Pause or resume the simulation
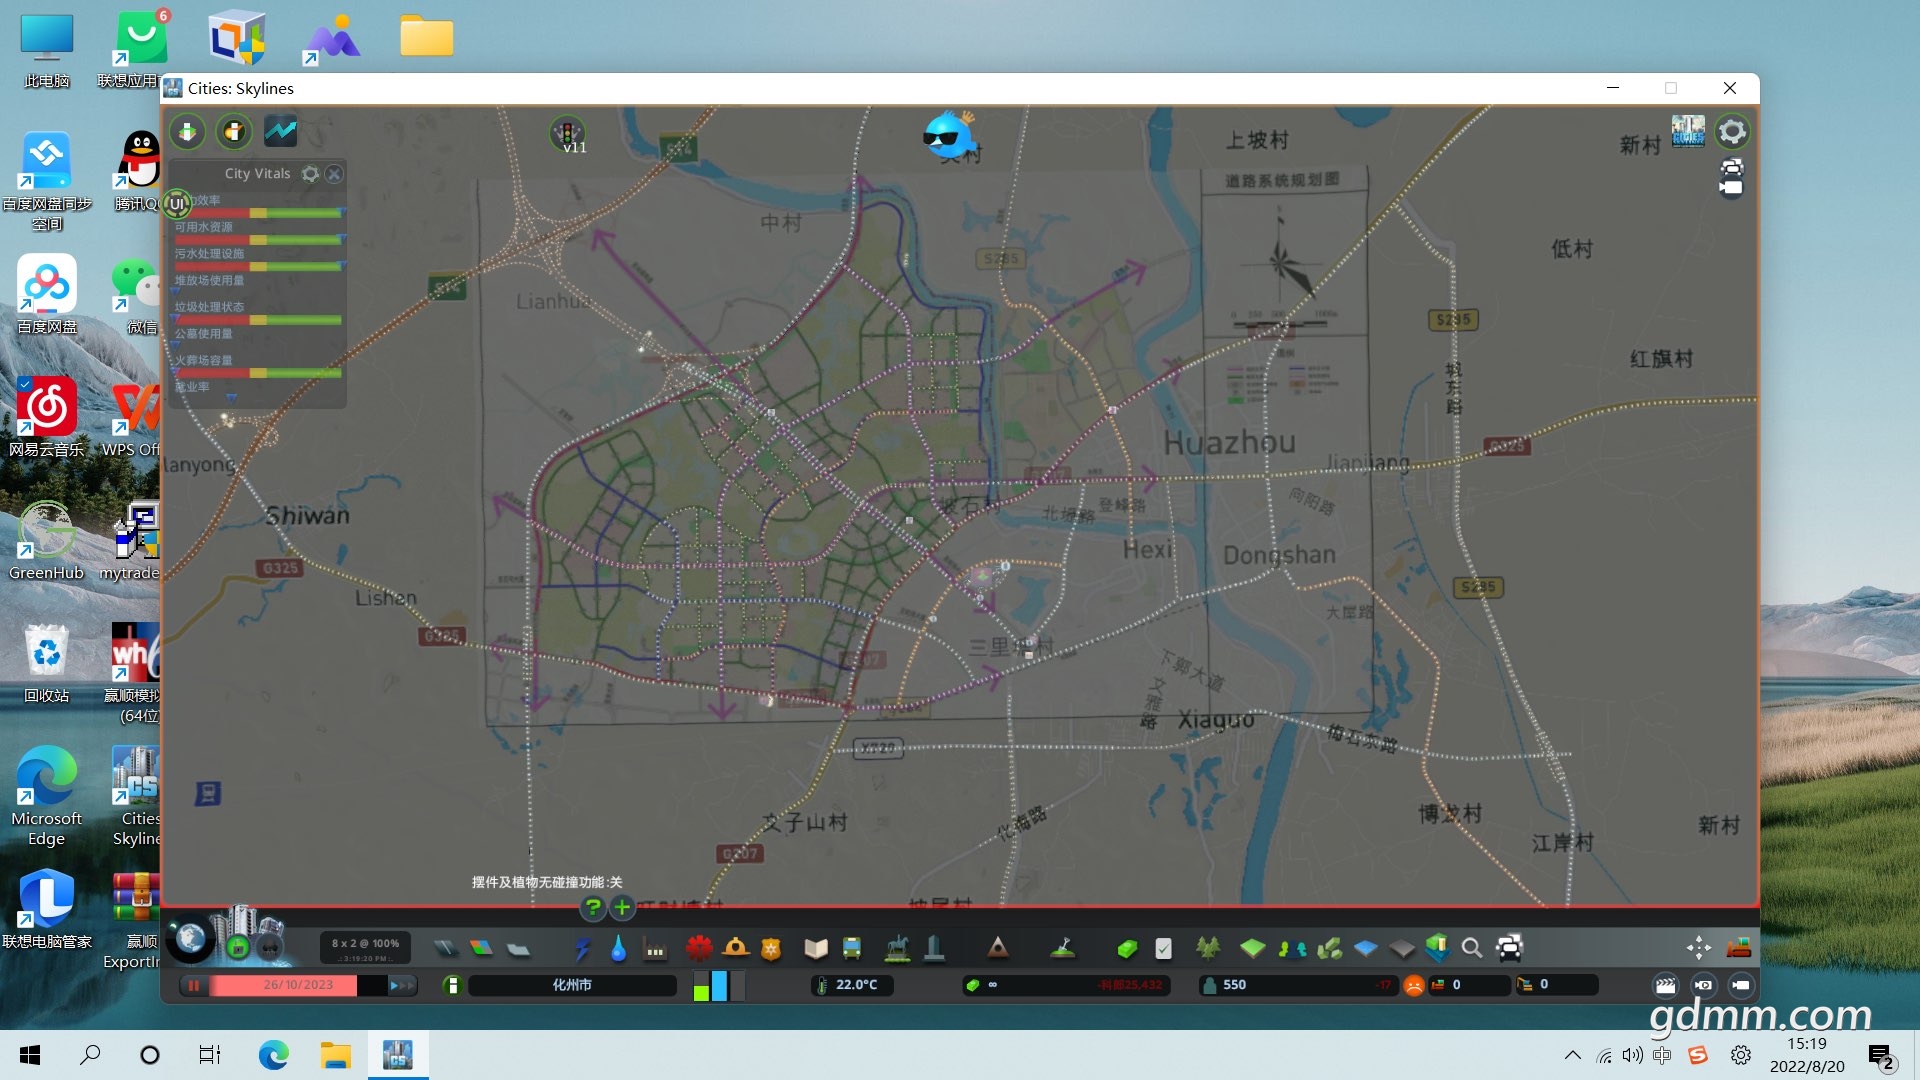Viewport: 1920px width, 1080px height. coord(194,985)
